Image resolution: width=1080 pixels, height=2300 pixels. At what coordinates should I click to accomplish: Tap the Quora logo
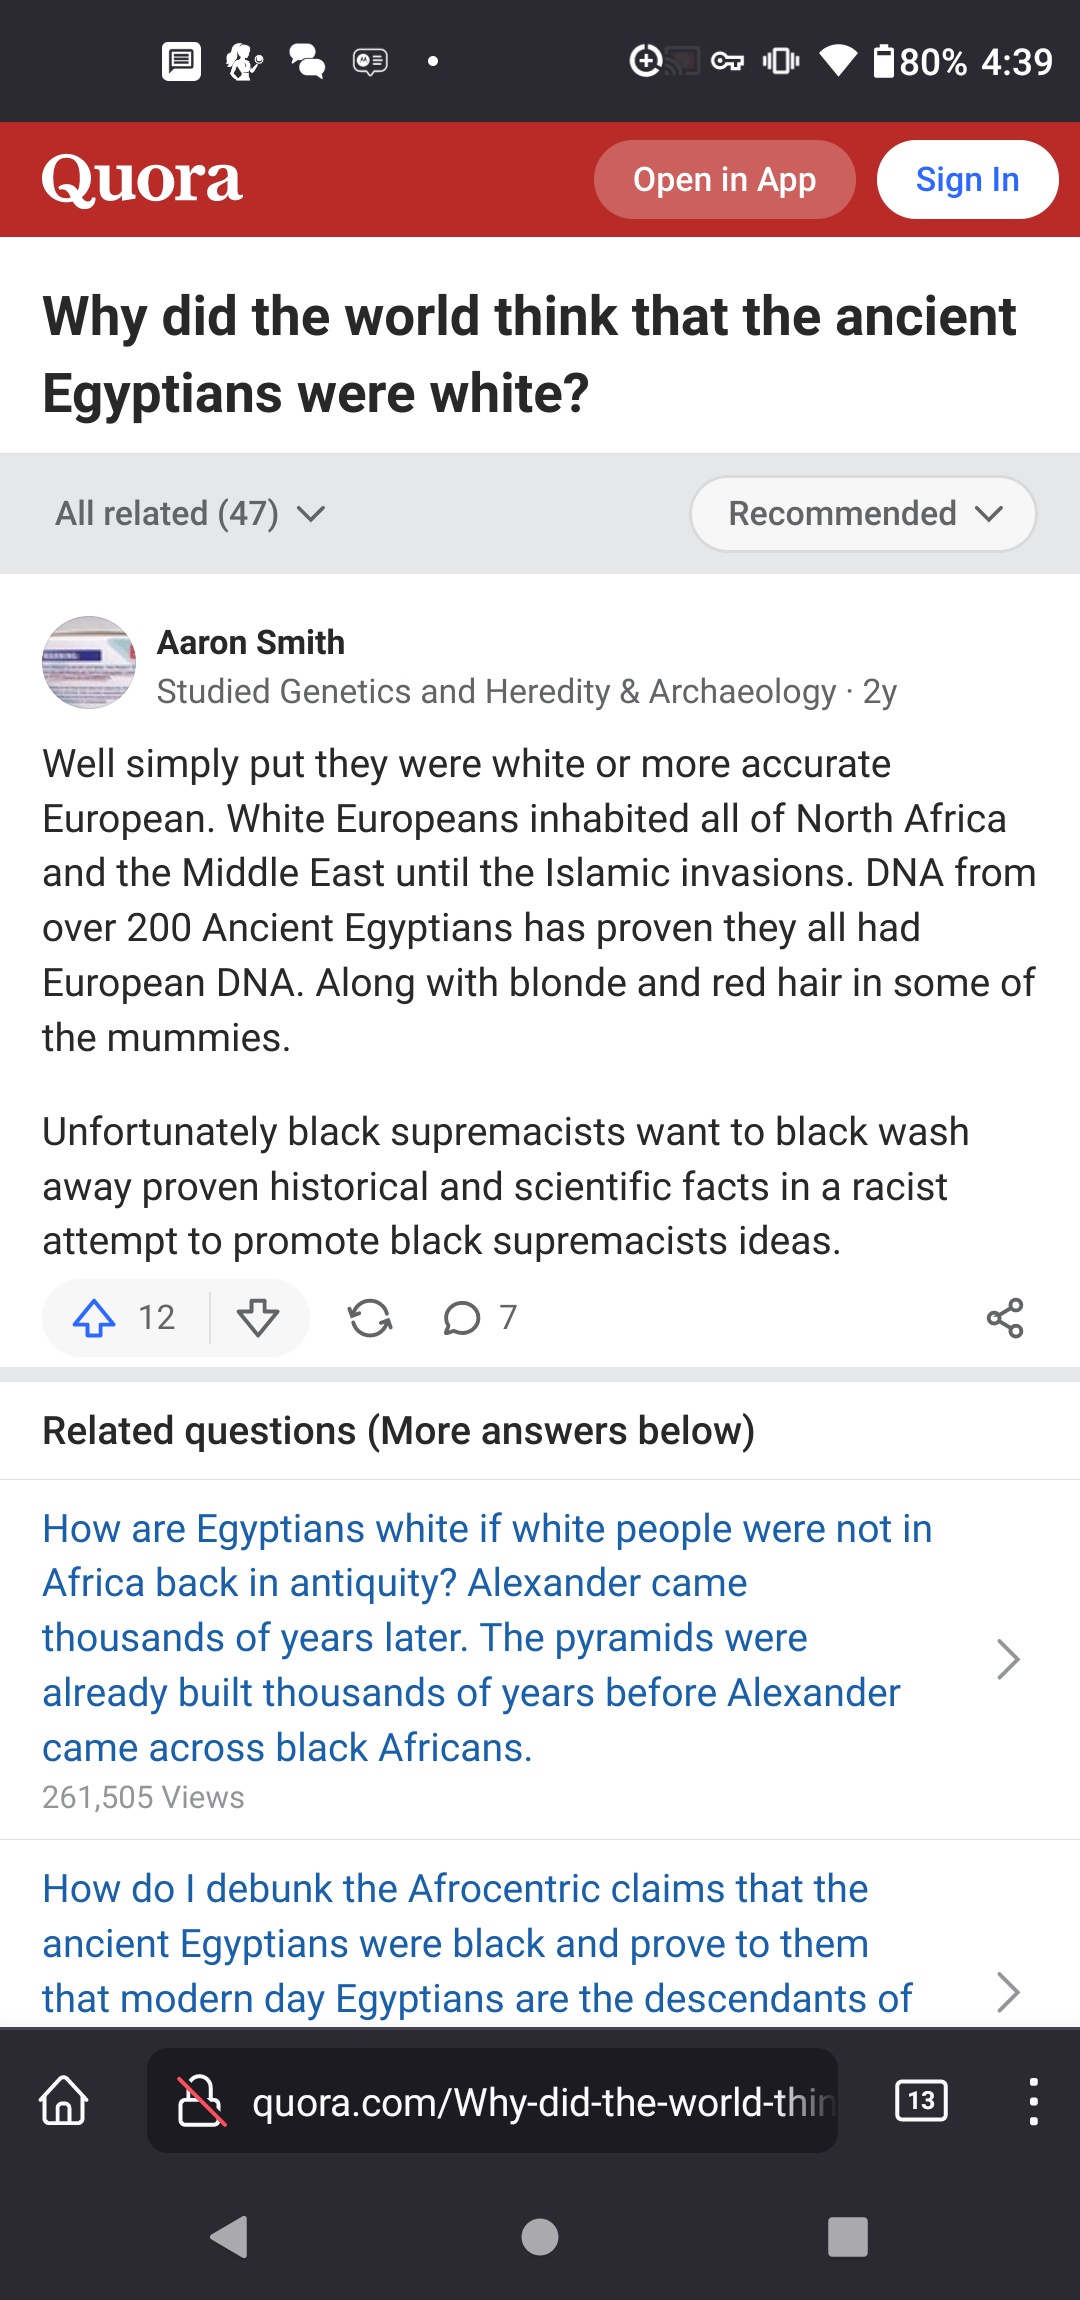tap(142, 180)
